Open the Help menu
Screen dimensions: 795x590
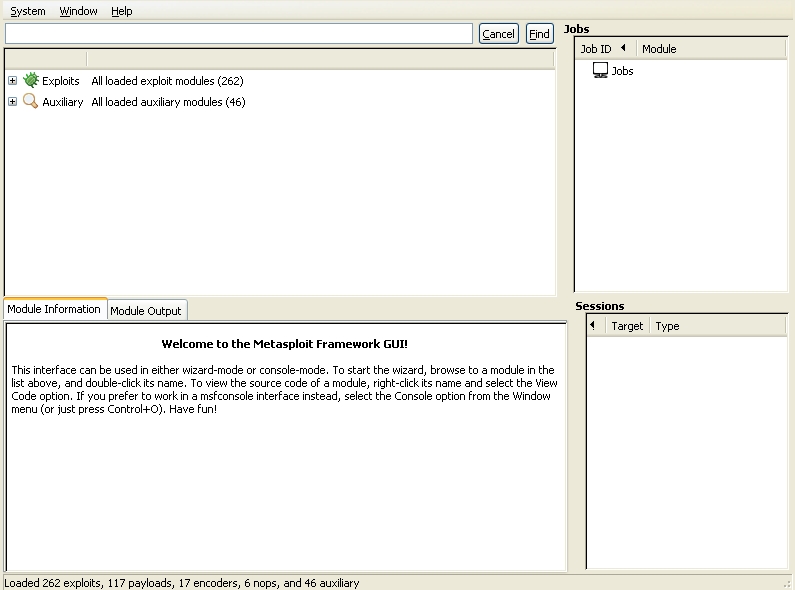pyautogui.click(x=122, y=11)
